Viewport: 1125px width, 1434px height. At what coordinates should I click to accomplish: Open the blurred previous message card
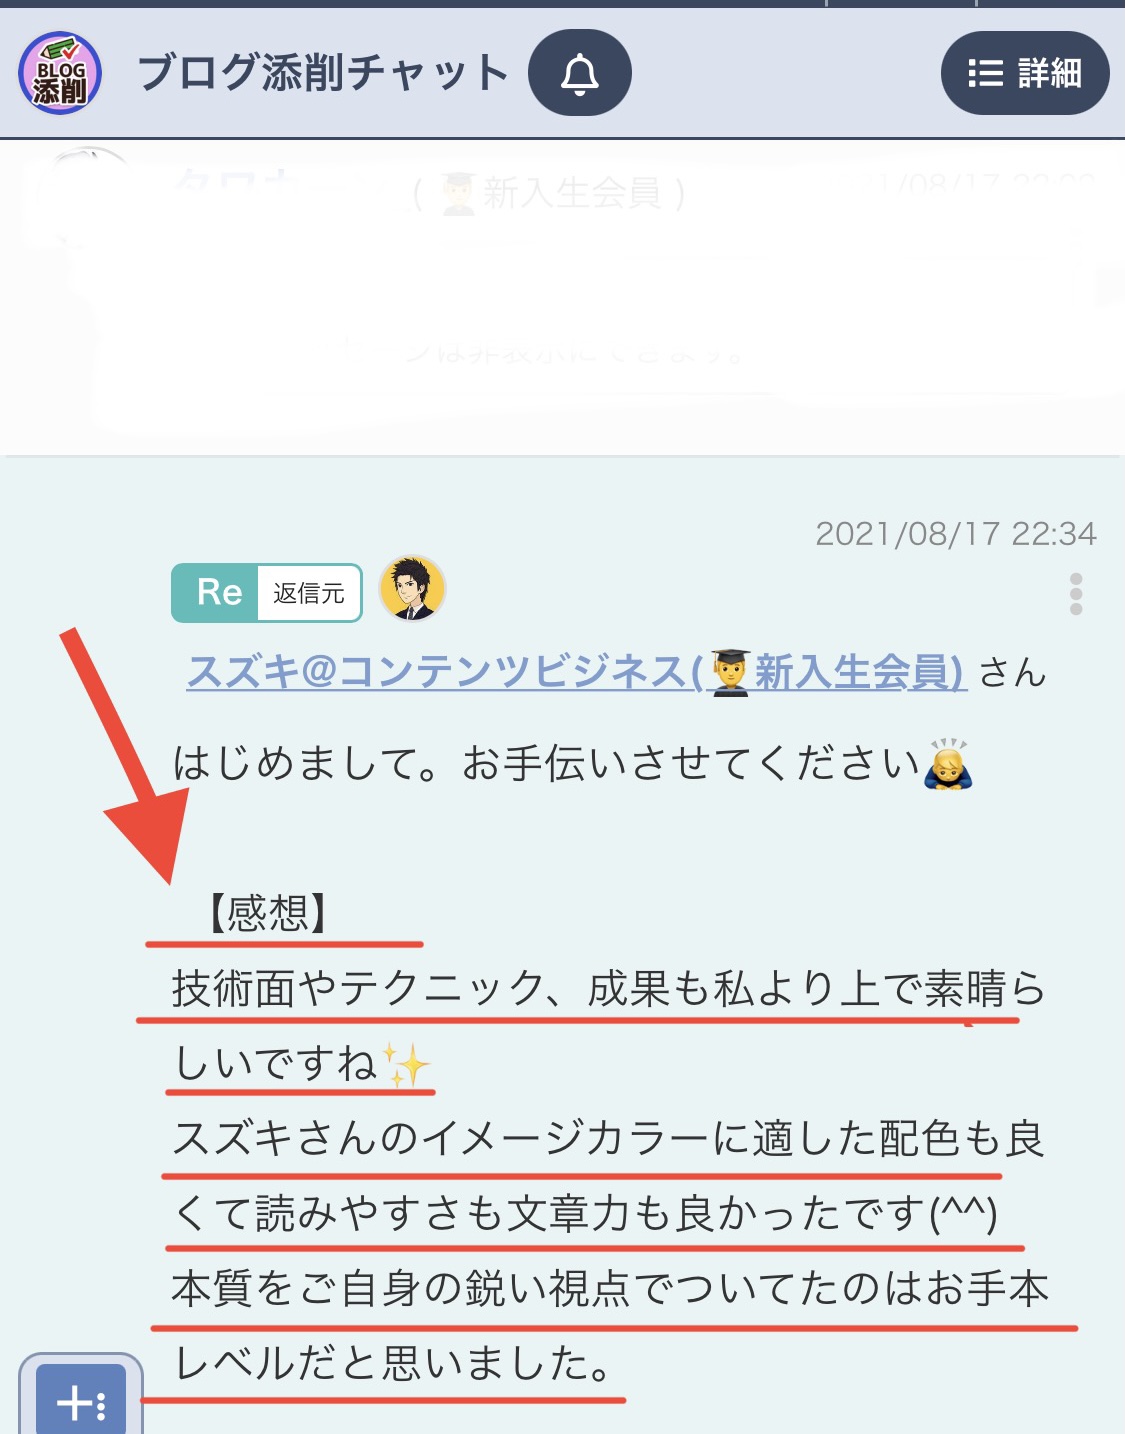pyautogui.click(x=562, y=298)
